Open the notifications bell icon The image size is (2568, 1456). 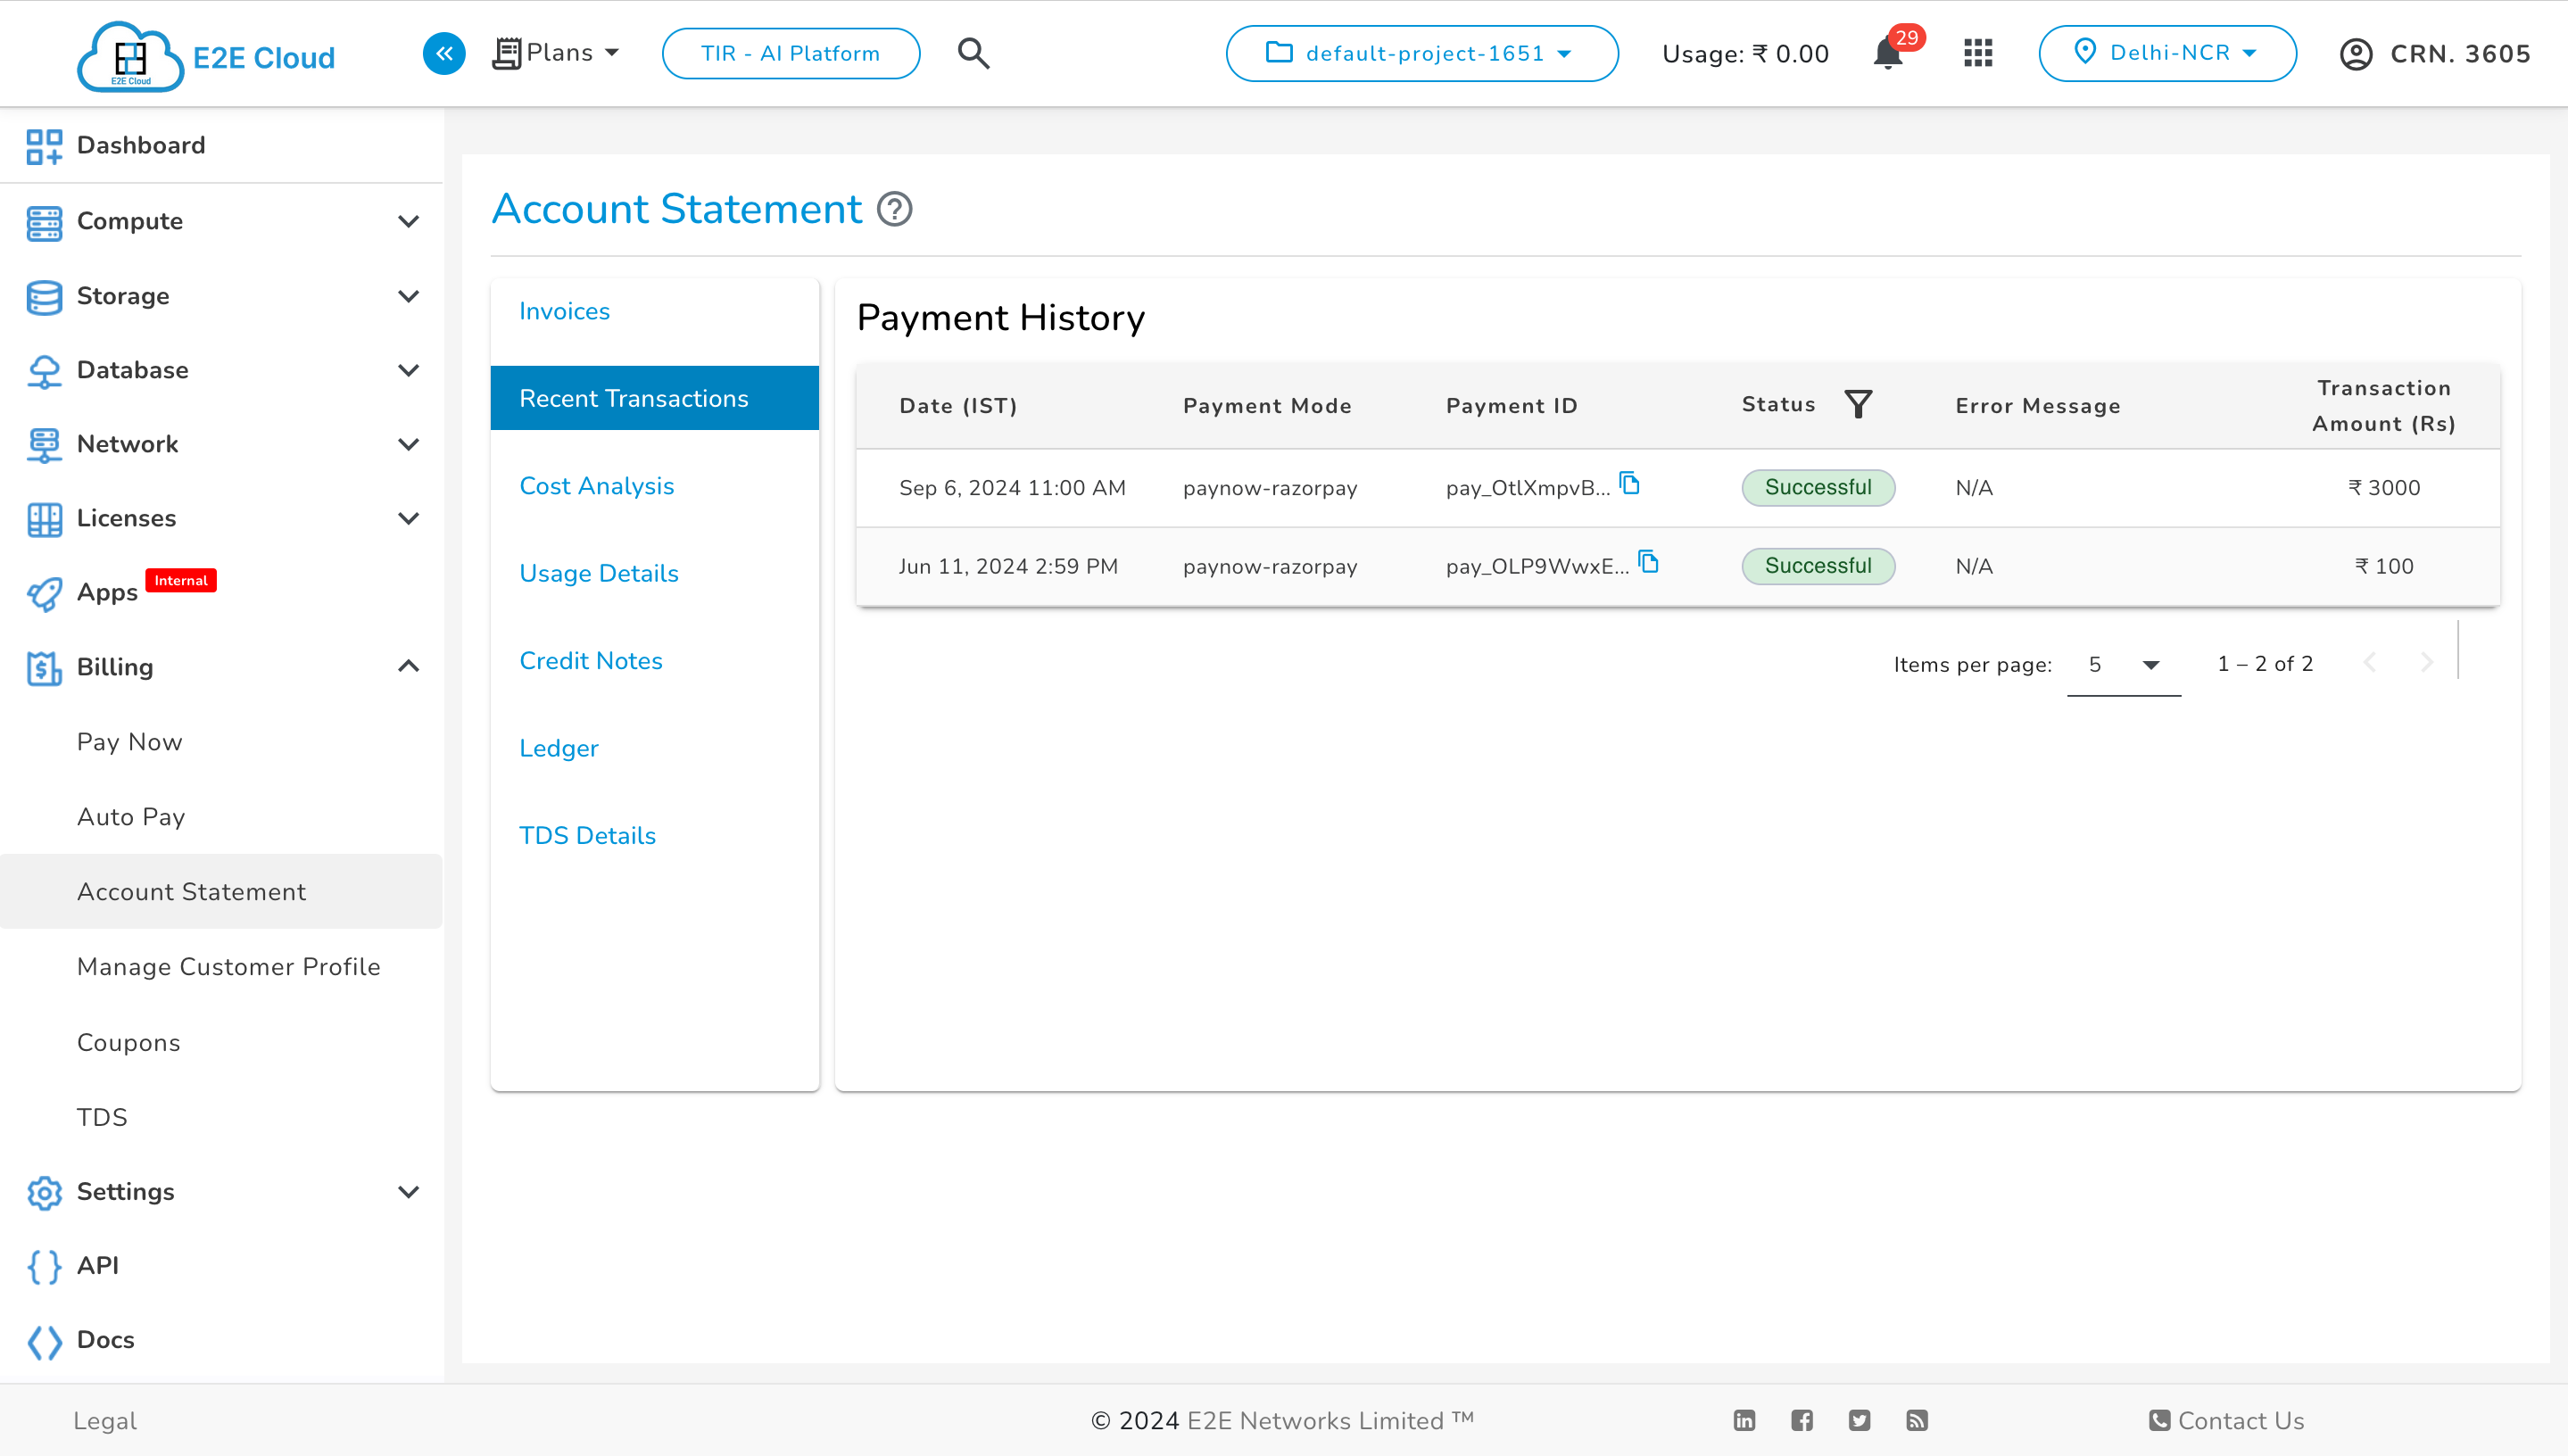pyautogui.click(x=1888, y=53)
